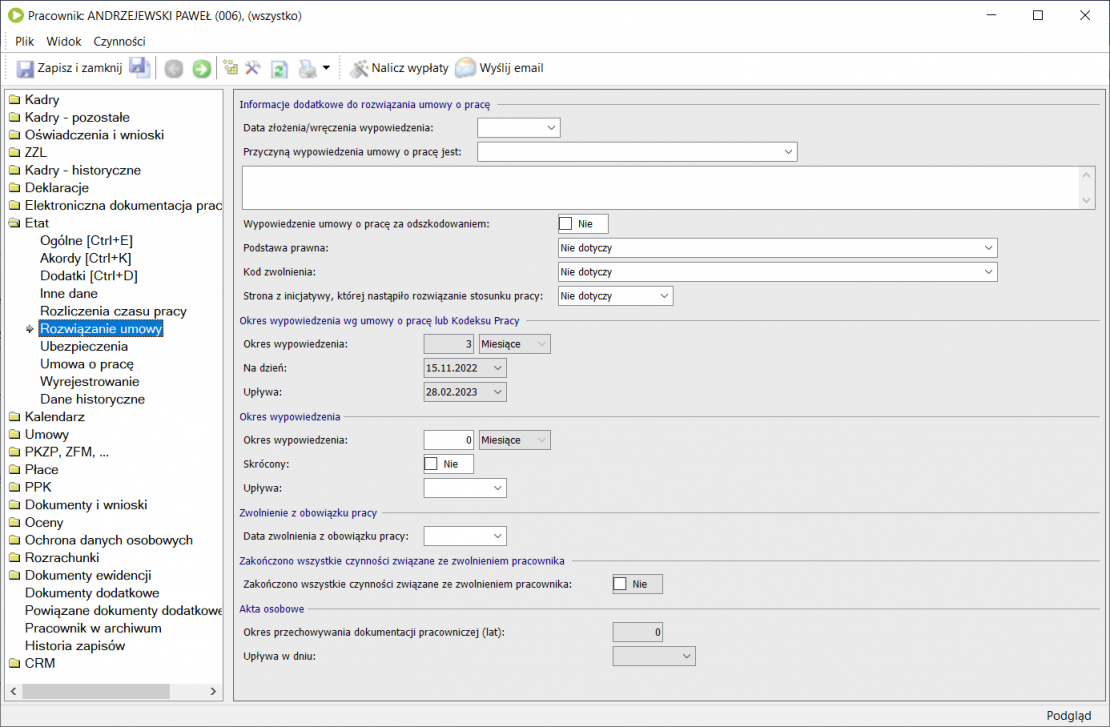Viewport: 1110px width, 727px height.
Task: Toggle the 'Skrócony' checkbox
Action: (432, 464)
